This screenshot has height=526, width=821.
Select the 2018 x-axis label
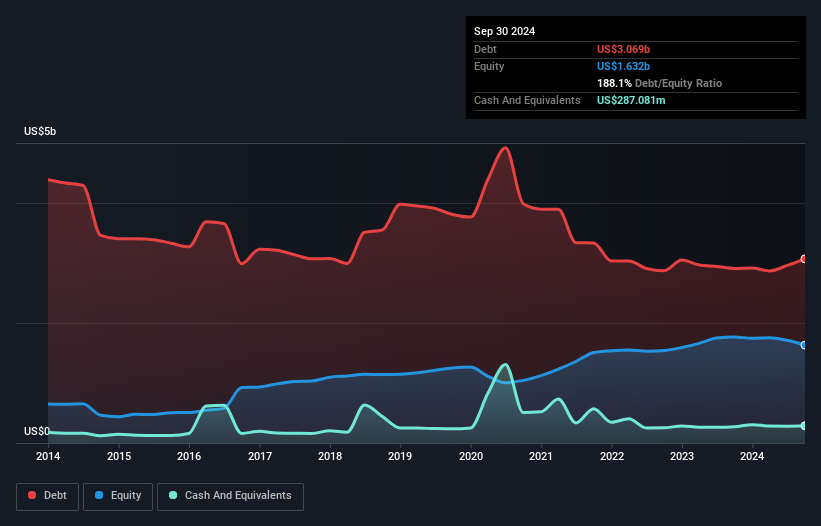click(330, 456)
